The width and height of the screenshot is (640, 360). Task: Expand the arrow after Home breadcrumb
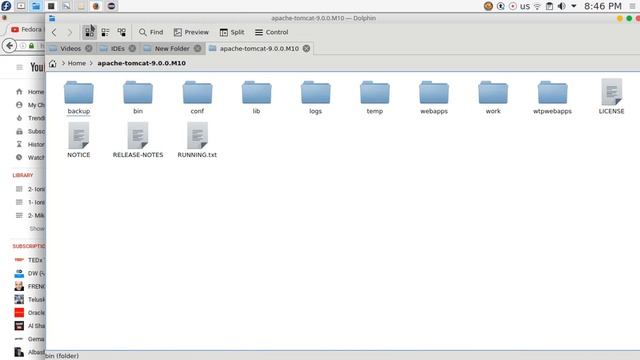[x=91, y=63]
